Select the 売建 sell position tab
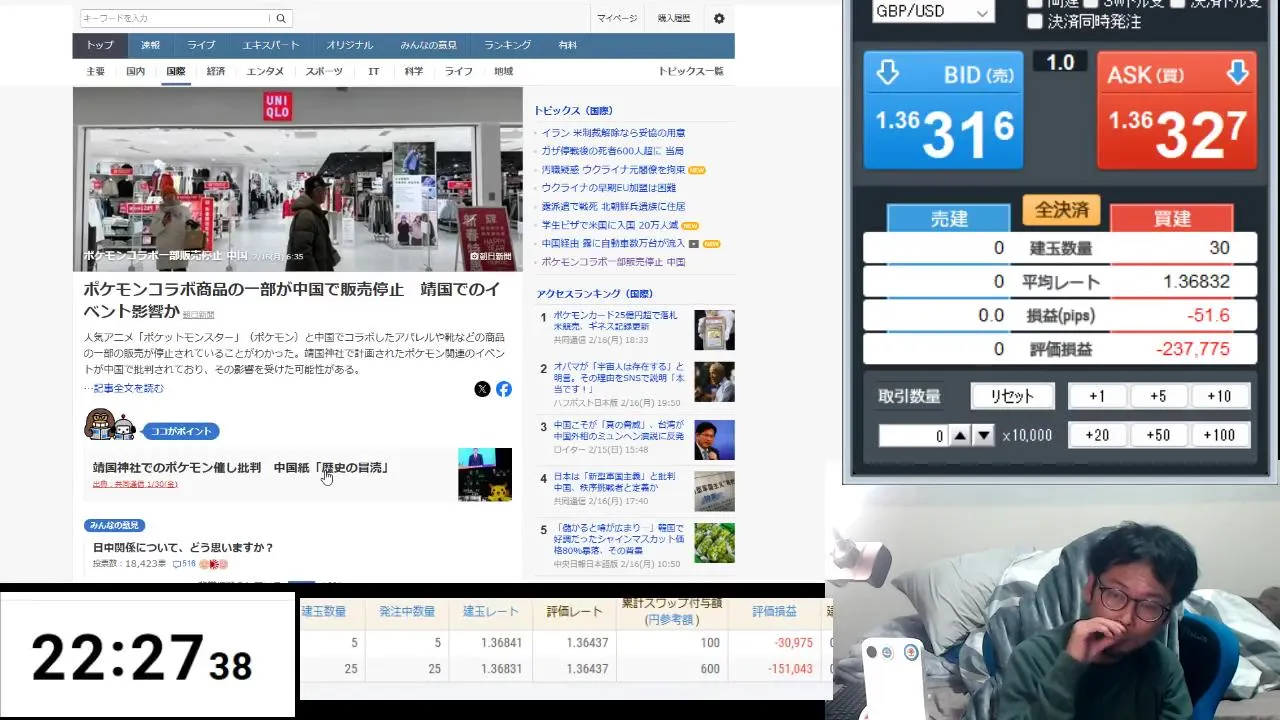Viewport: 1280px width, 720px height. [x=949, y=218]
